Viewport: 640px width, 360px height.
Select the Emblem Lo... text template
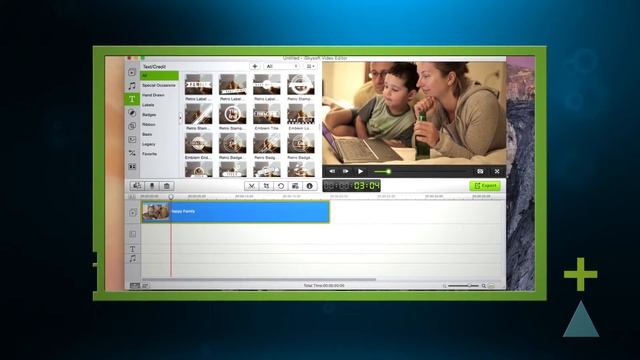pos(301,117)
